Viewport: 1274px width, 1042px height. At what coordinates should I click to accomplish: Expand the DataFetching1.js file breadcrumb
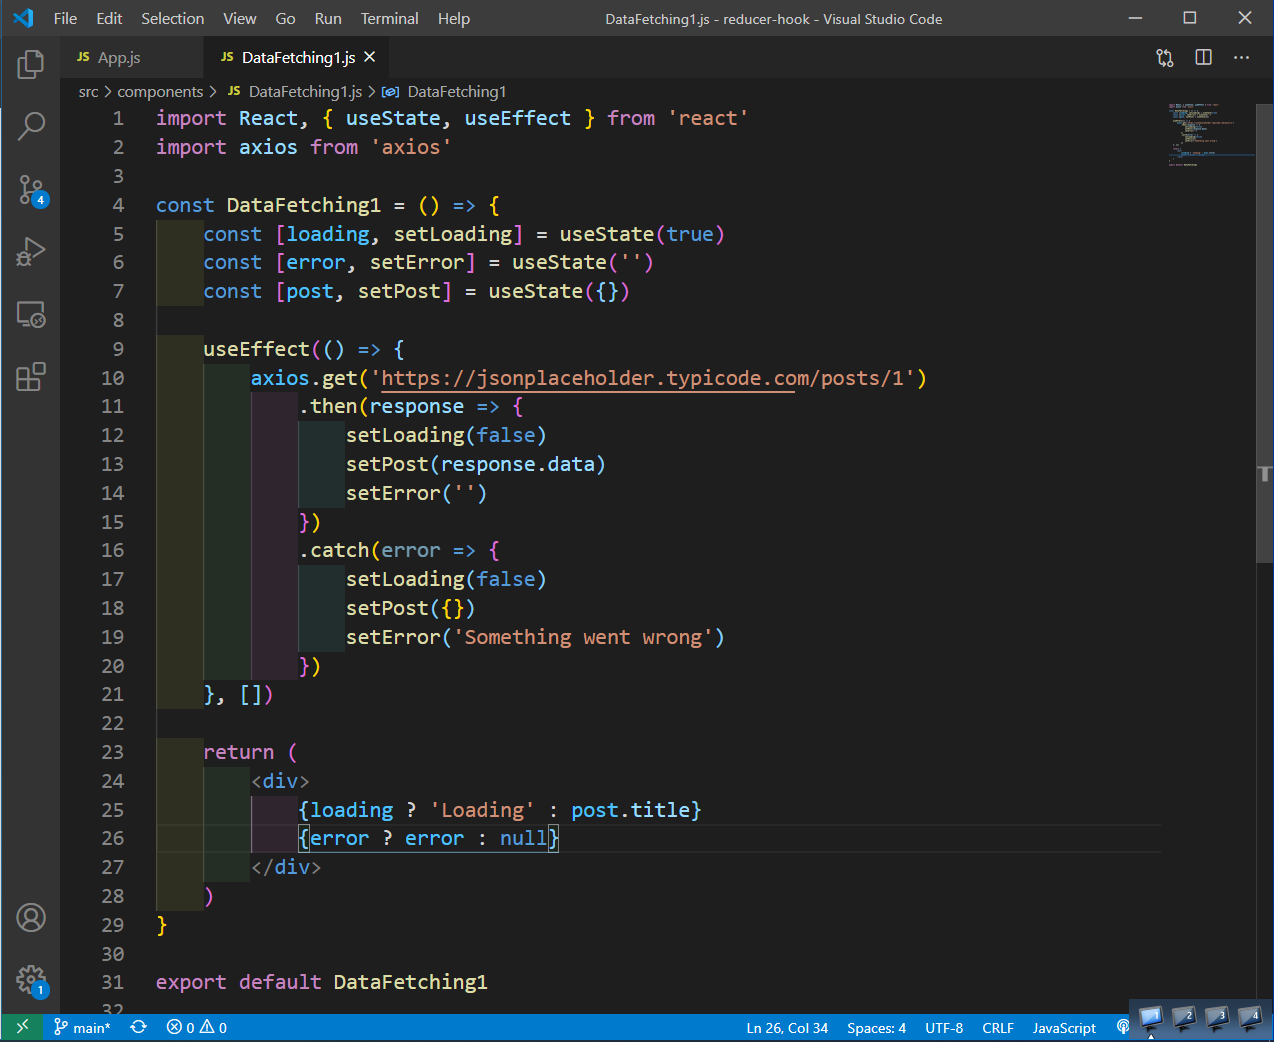coord(295,92)
